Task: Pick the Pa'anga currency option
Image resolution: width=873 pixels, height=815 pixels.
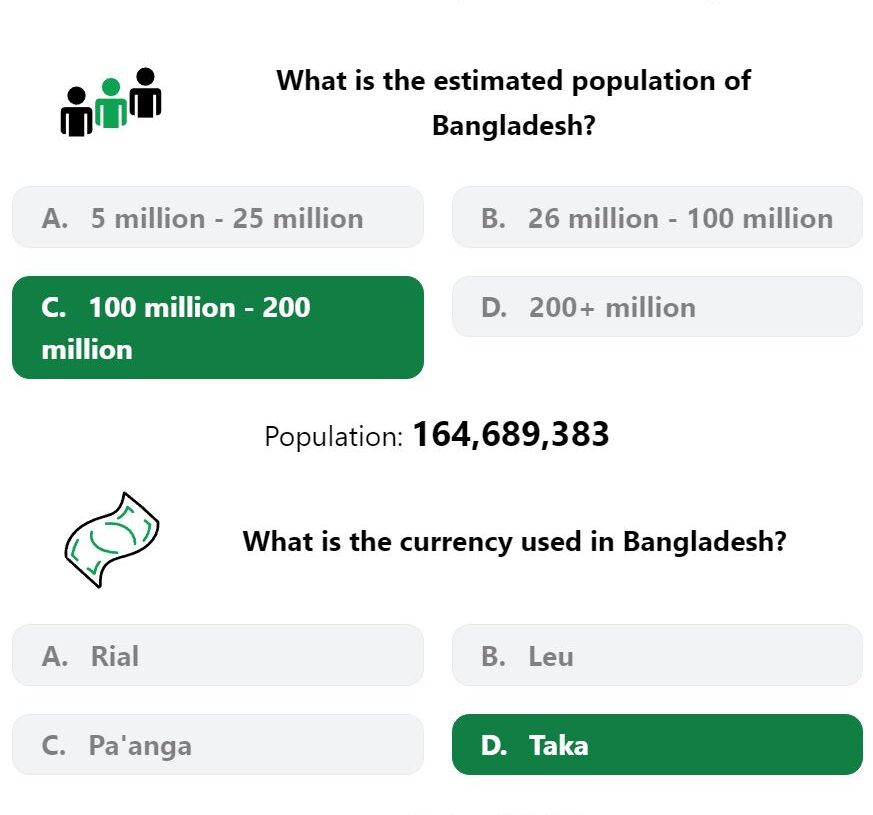Action: (x=218, y=744)
